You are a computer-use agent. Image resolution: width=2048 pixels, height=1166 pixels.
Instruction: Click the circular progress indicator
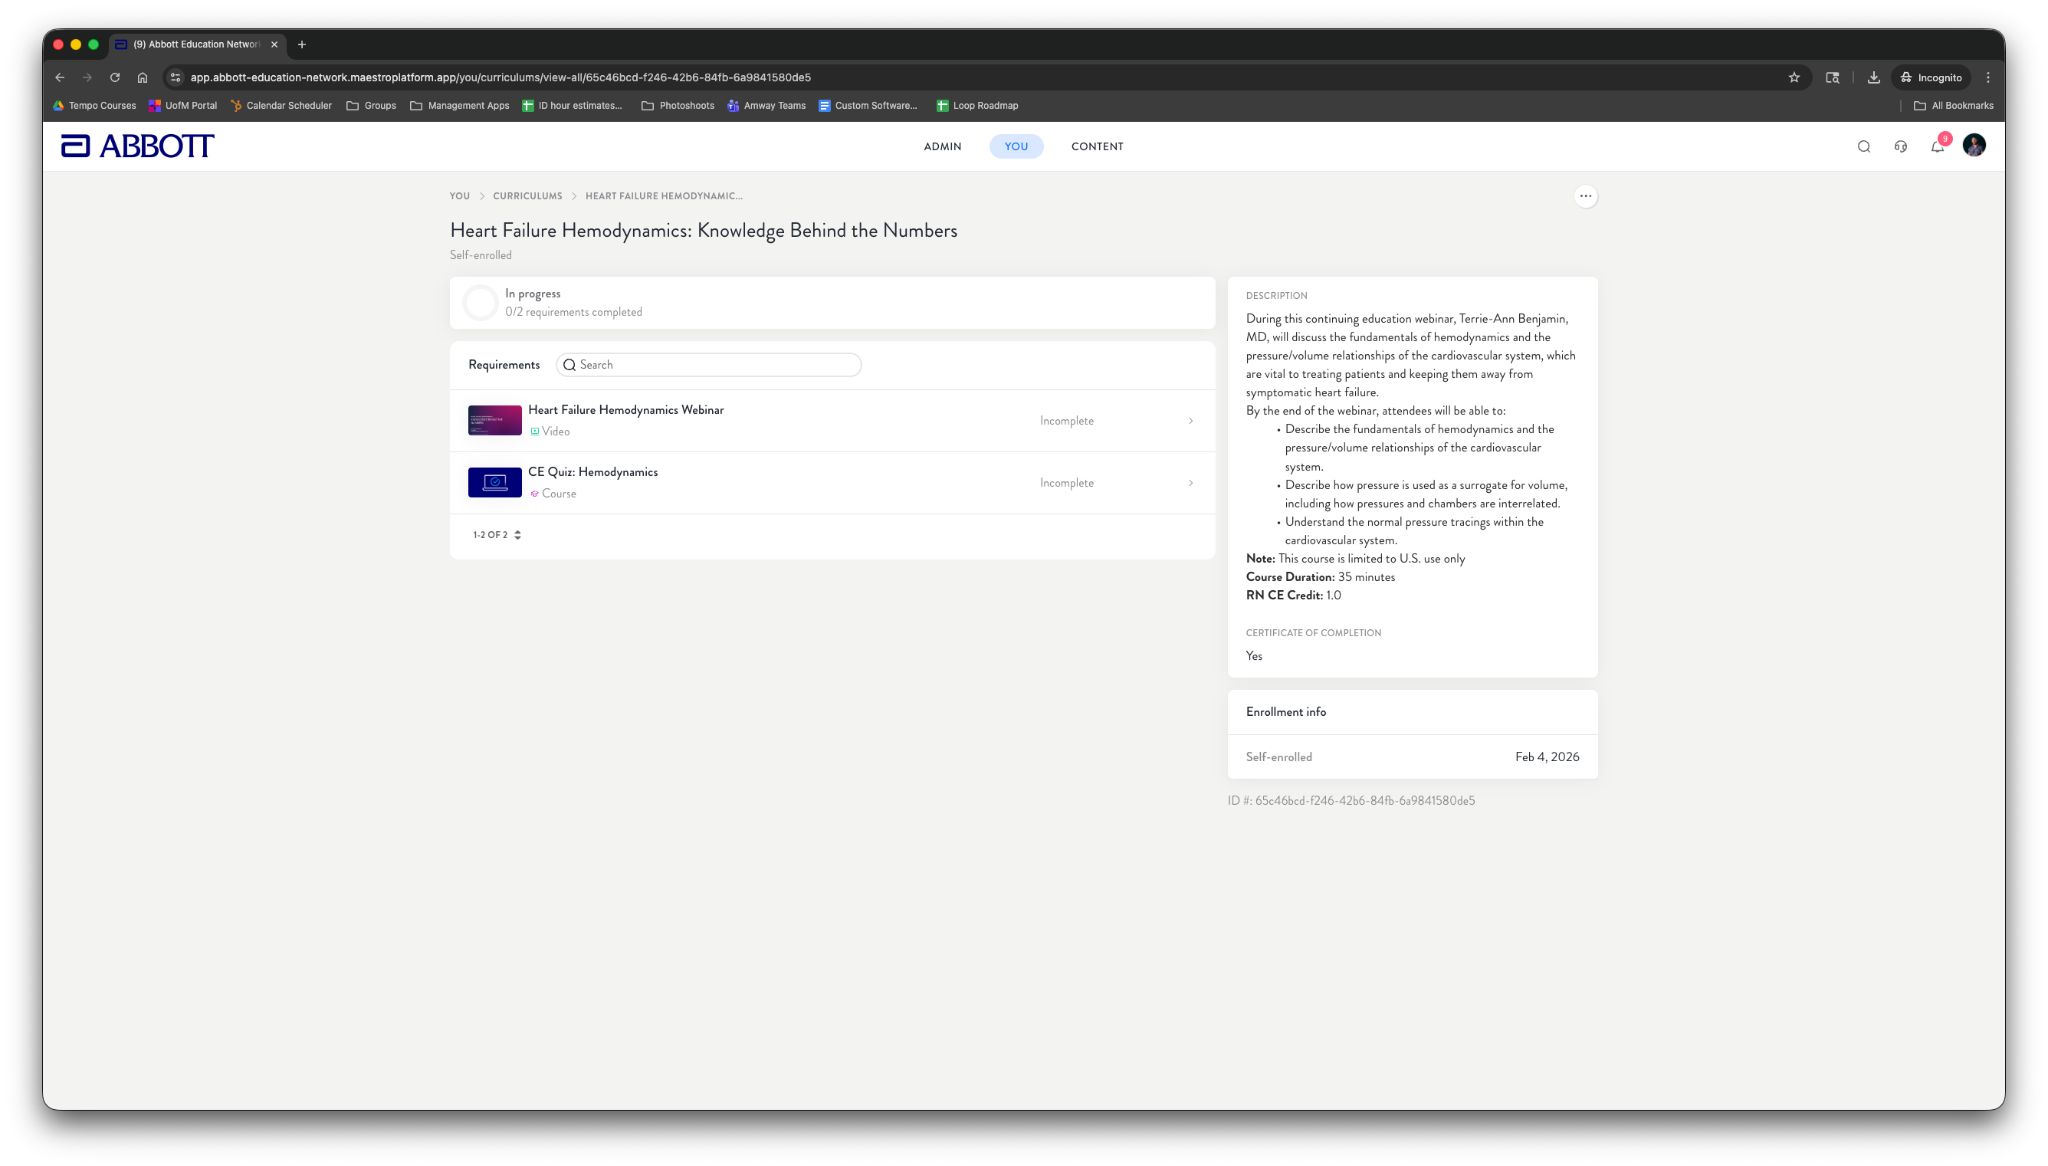click(x=480, y=303)
